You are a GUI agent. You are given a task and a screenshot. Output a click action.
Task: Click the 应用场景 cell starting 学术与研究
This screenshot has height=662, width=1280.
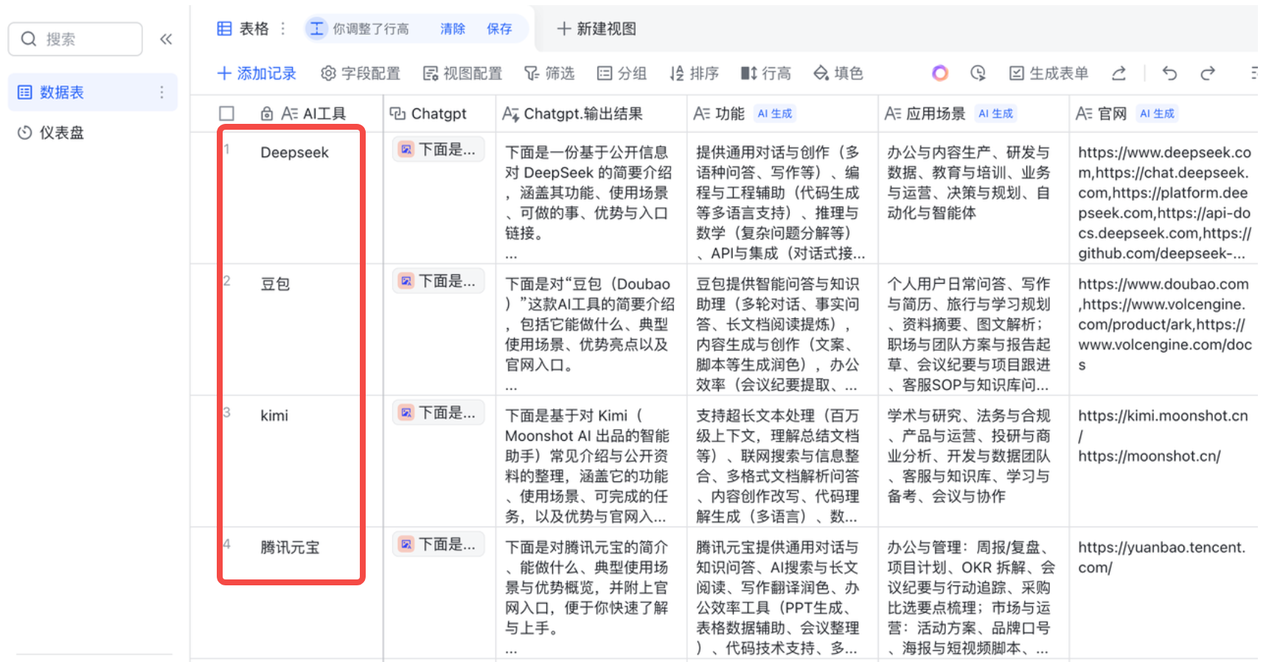click(x=974, y=461)
